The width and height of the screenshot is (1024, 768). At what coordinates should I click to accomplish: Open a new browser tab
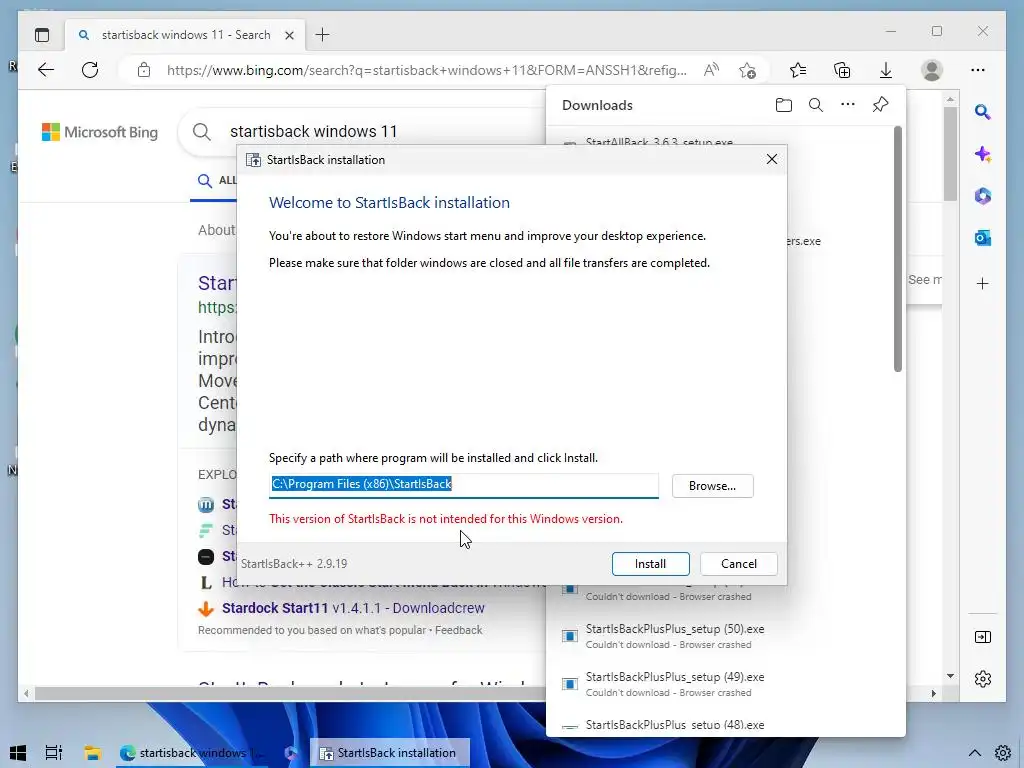coord(323,35)
